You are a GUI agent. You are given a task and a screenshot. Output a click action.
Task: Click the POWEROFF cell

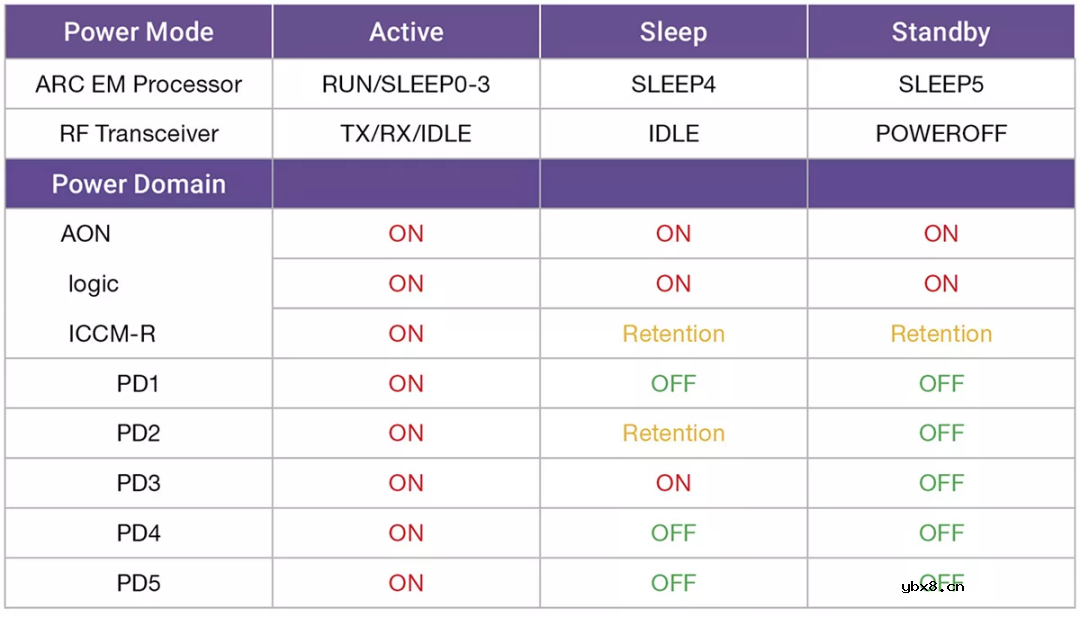click(x=941, y=134)
